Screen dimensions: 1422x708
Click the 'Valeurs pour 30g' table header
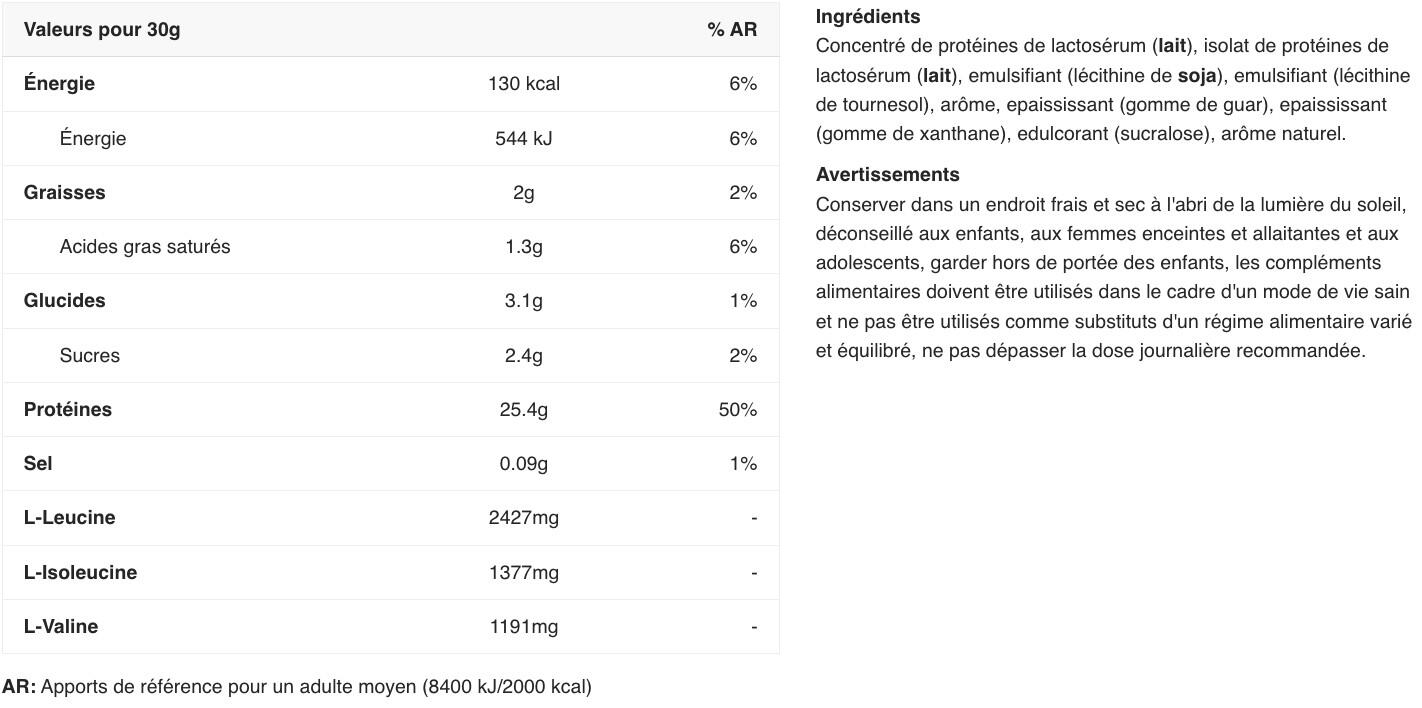point(102,30)
